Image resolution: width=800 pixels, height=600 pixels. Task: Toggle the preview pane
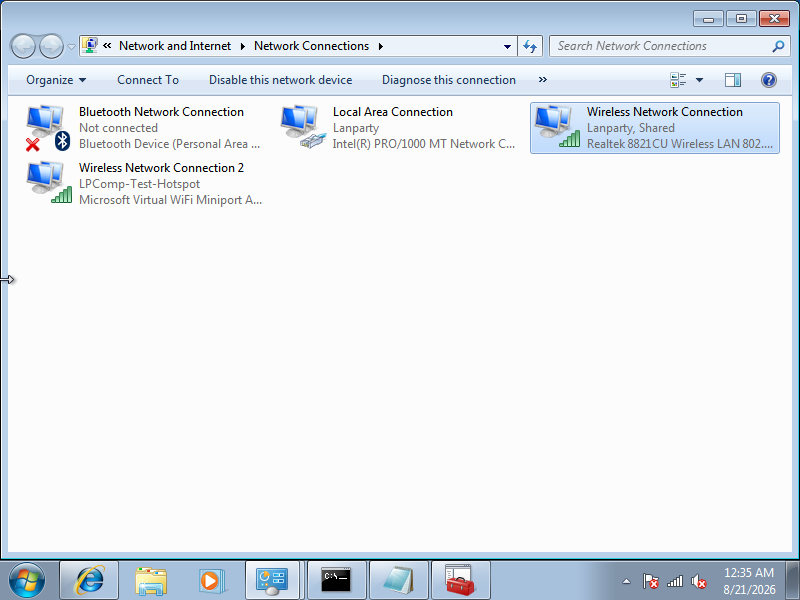click(733, 80)
